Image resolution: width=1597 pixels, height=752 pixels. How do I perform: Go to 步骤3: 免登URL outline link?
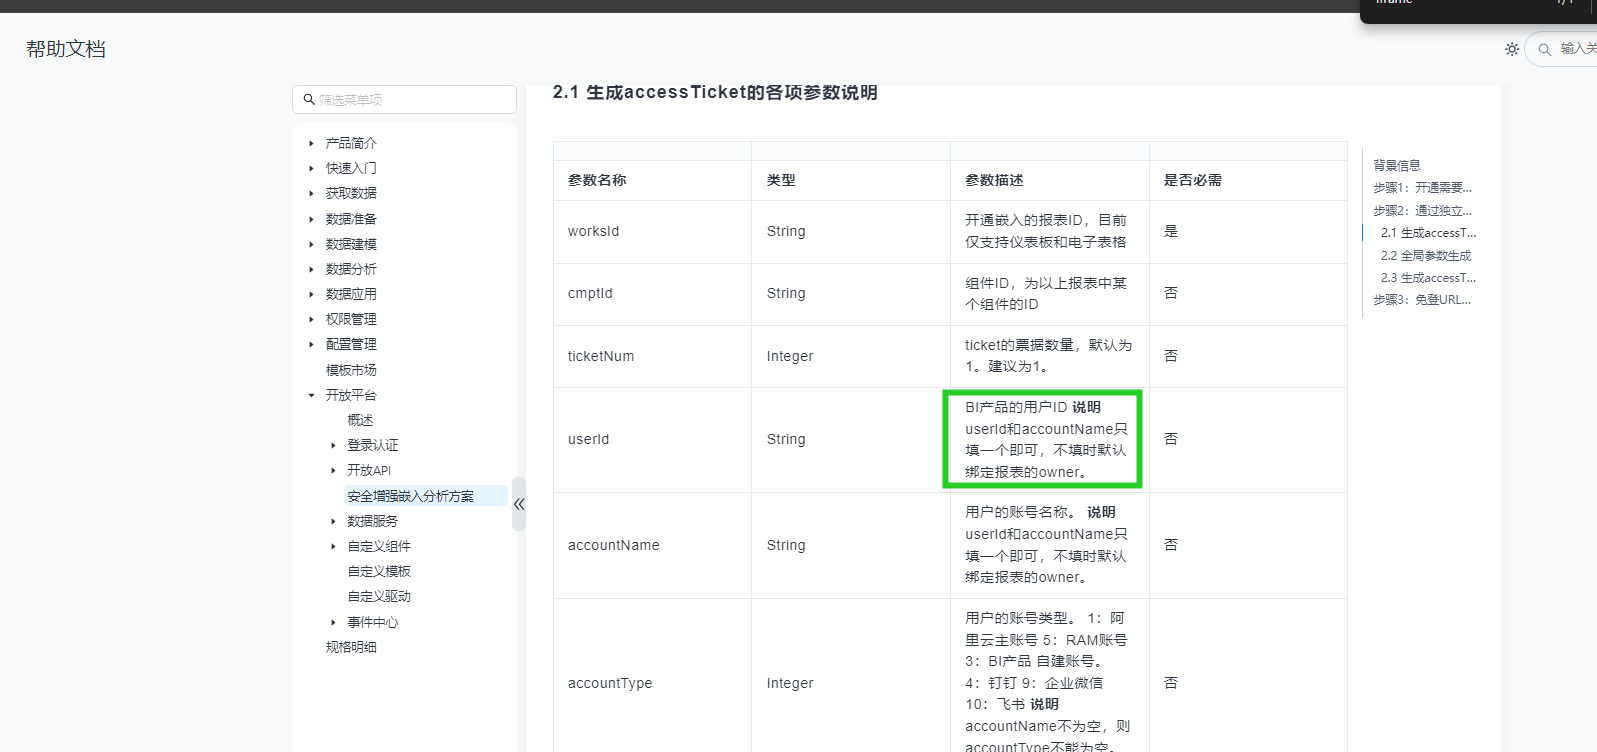click(x=1421, y=300)
